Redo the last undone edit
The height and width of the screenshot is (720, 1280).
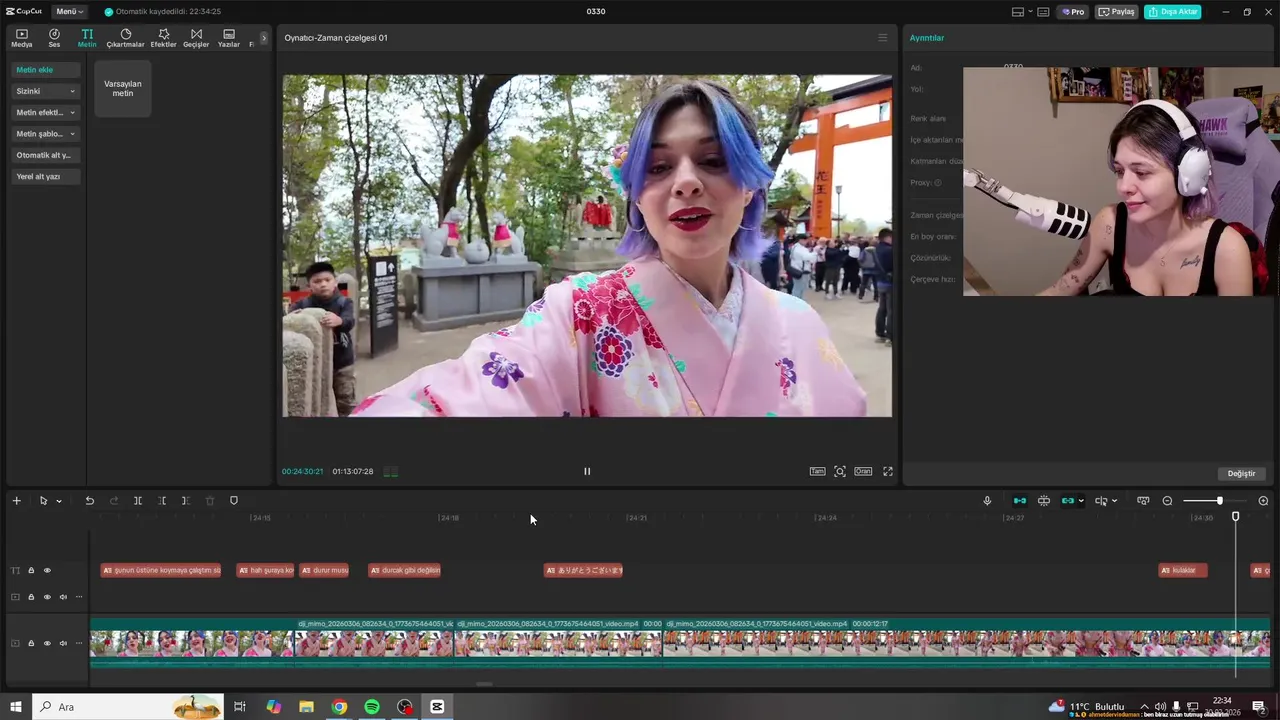tap(114, 501)
